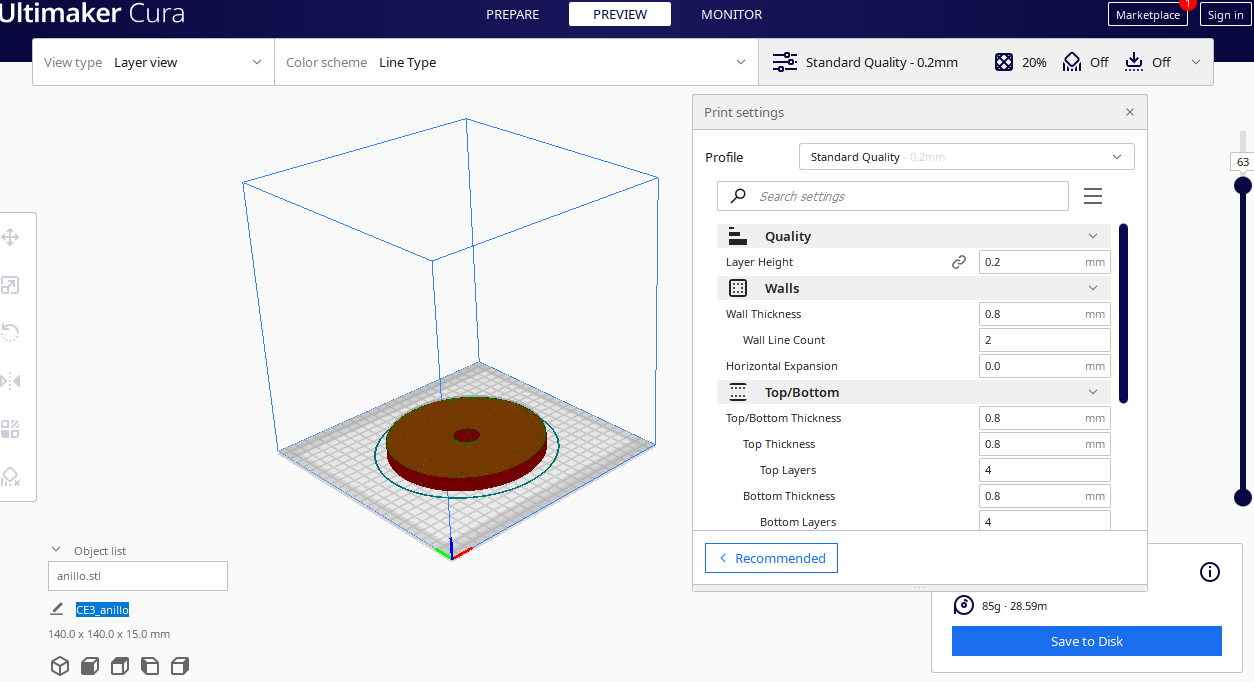The height and width of the screenshot is (682, 1254).
Task: Click the search magnifier icon
Action: pos(739,196)
